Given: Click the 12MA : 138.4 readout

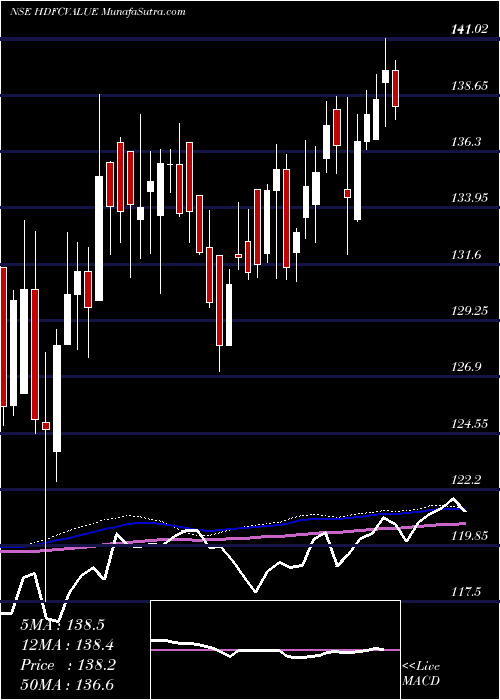Looking at the screenshot, I should (67, 645).
